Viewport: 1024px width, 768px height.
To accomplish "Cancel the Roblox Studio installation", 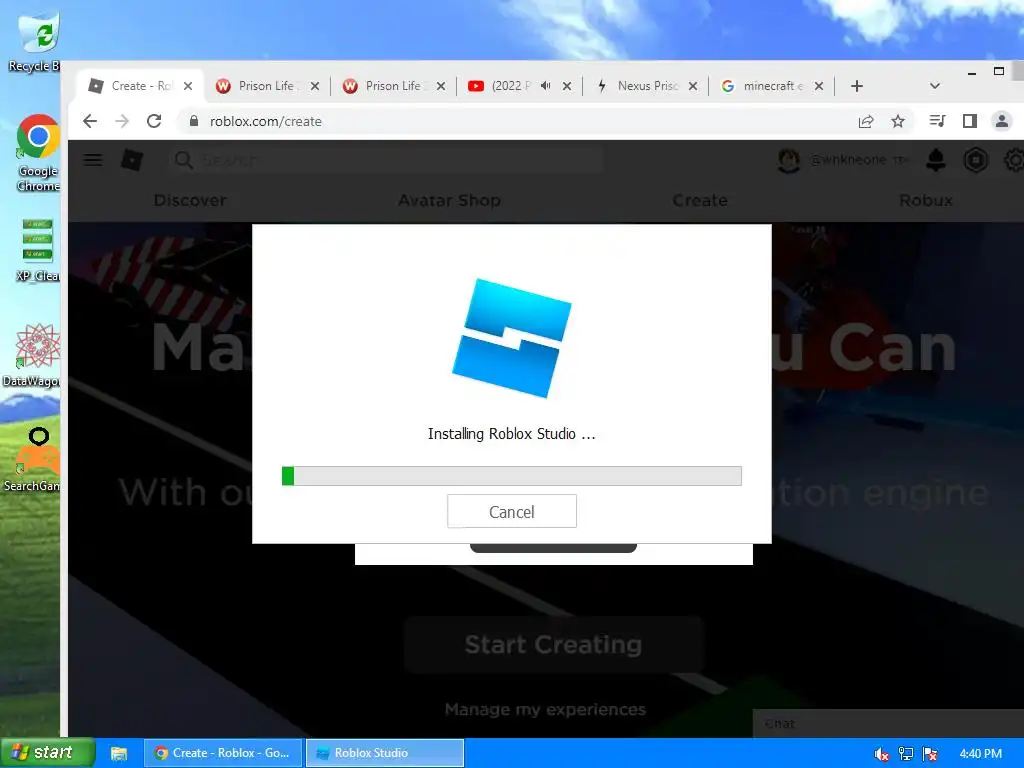I will point(511,511).
